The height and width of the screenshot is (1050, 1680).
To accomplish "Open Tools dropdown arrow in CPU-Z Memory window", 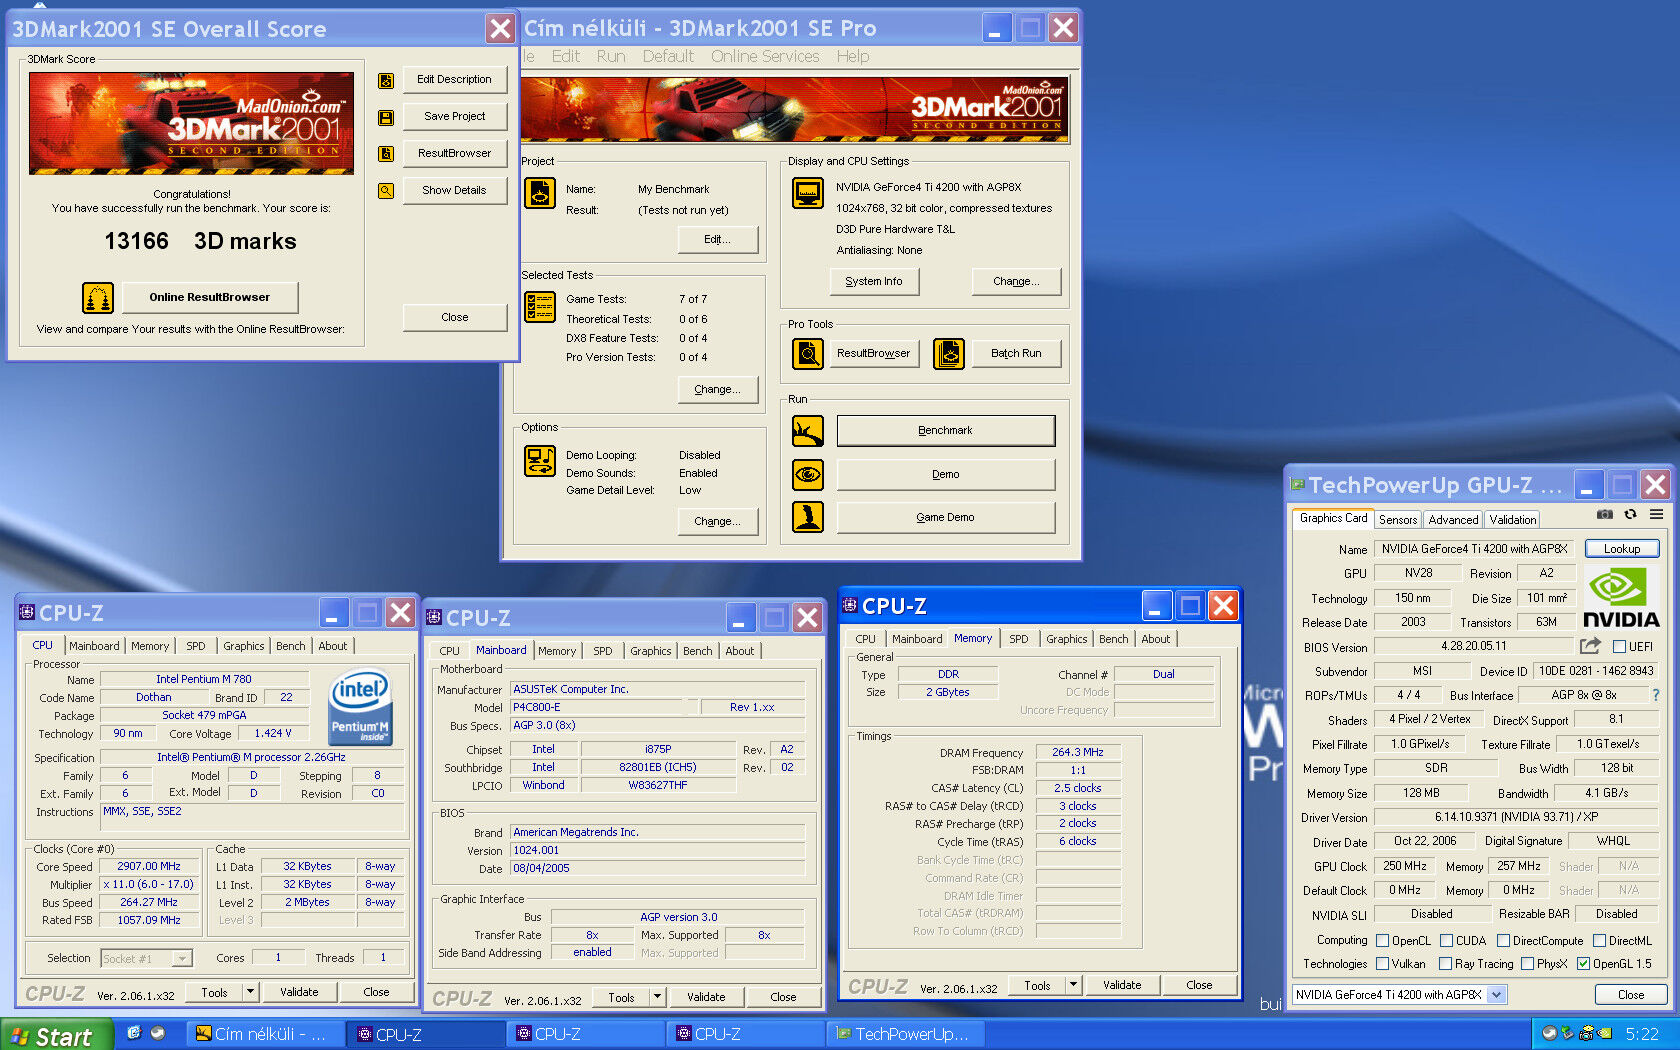I will pos(1074,985).
